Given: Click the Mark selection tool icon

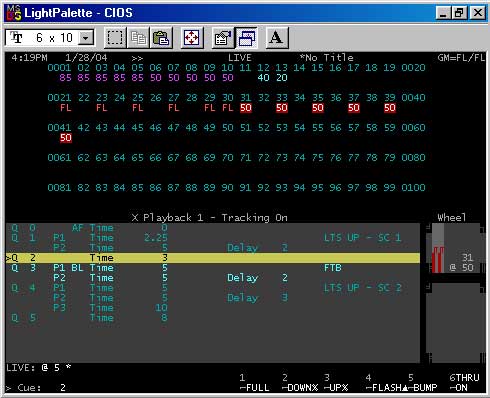Looking at the screenshot, I should point(115,38).
